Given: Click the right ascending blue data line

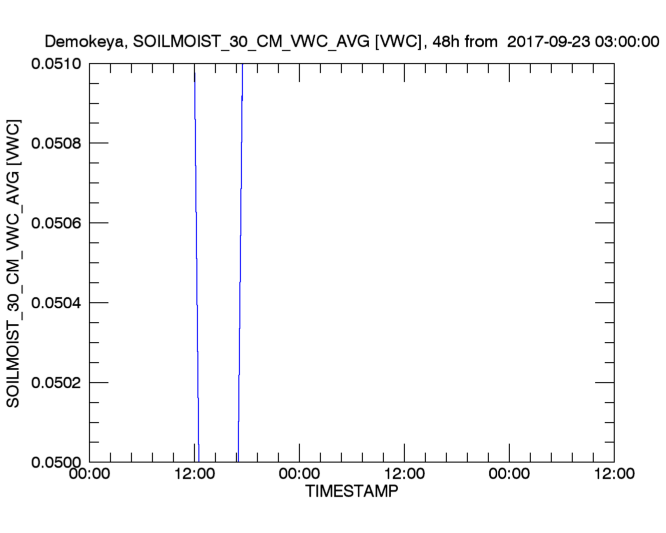Looking at the screenshot, I should tap(240, 260).
